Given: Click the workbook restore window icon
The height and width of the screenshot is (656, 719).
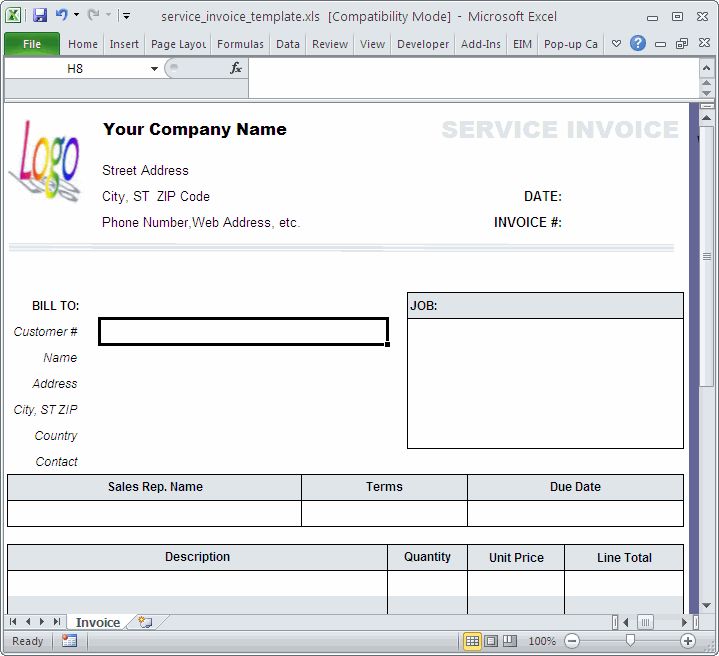Looking at the screenshot, I should pyautogui.click(x=682, y=44).
